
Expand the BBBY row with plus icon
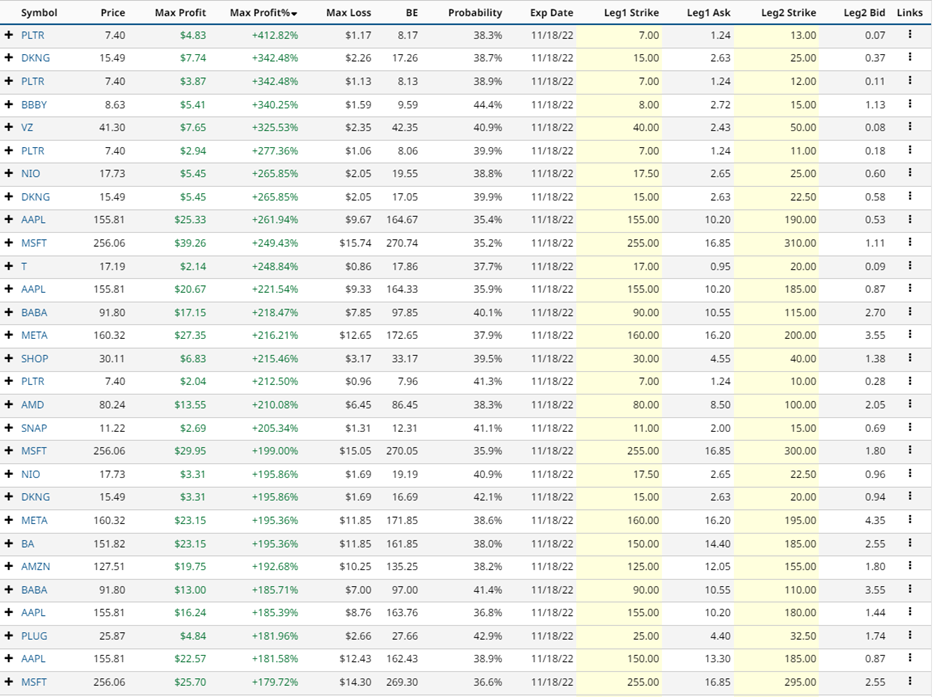[x=8, y=104]
